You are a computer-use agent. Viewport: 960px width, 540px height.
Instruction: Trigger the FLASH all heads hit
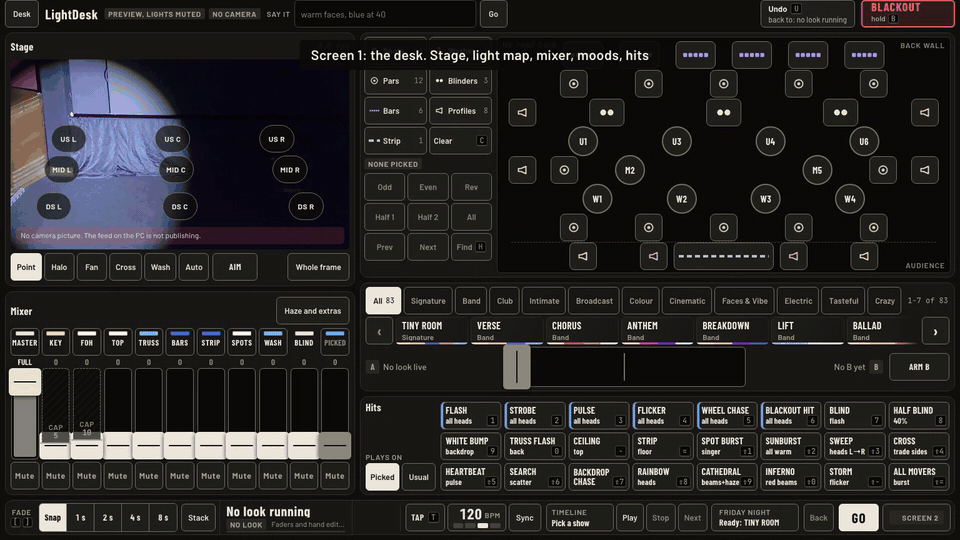pyautogui.click(x=470, y=415)
